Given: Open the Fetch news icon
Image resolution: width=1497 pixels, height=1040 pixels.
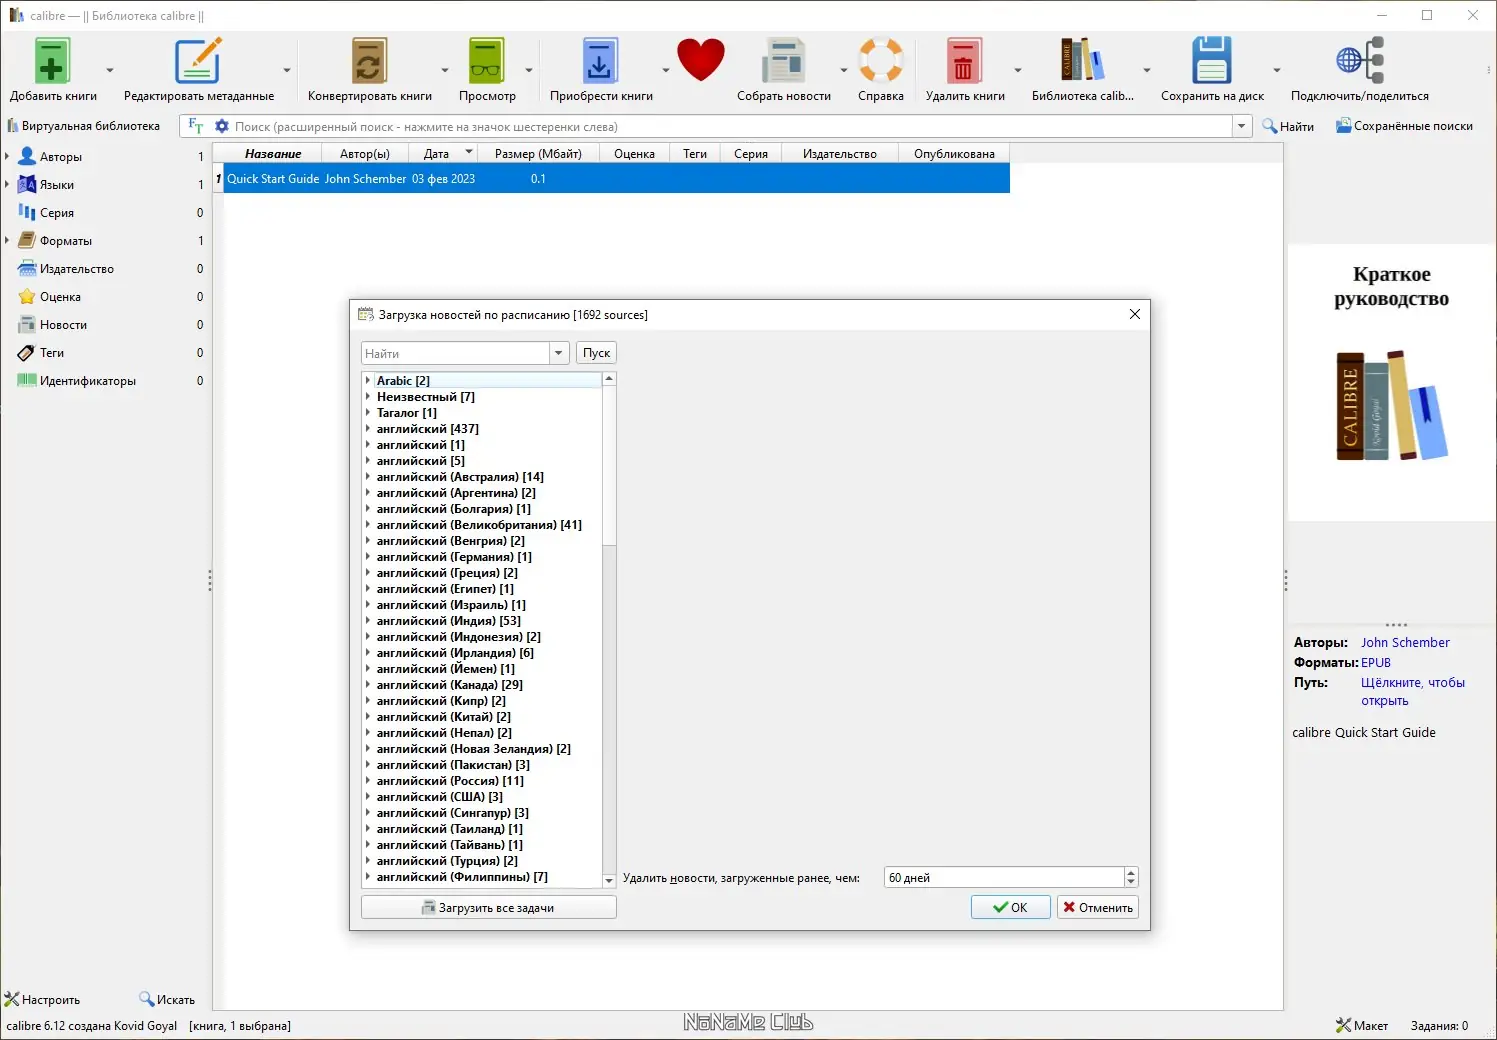Looking at the screenshot, I should point(783,61).
